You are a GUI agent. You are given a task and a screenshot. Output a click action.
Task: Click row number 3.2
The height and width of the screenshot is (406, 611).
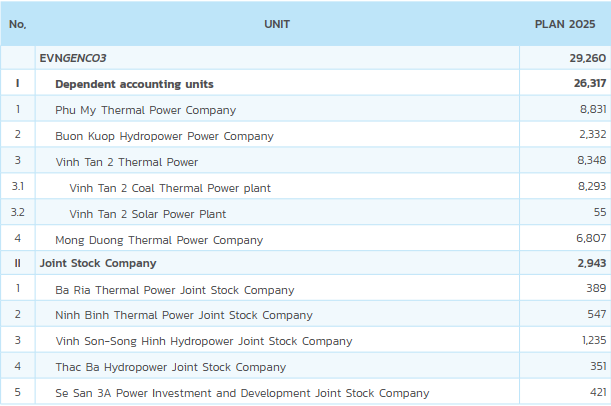(x=18, y=212)
